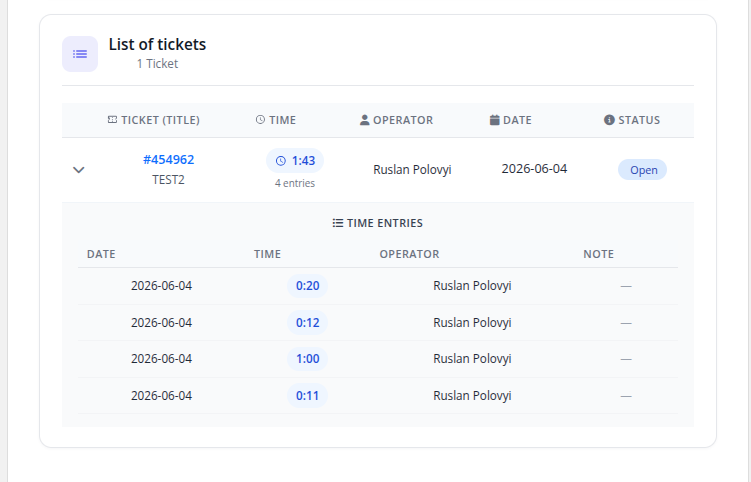The height and width of the screenshot is (482, 751).
Task: Open ticket link #454962
Action: pyautogui.click(x=169, y=160)
